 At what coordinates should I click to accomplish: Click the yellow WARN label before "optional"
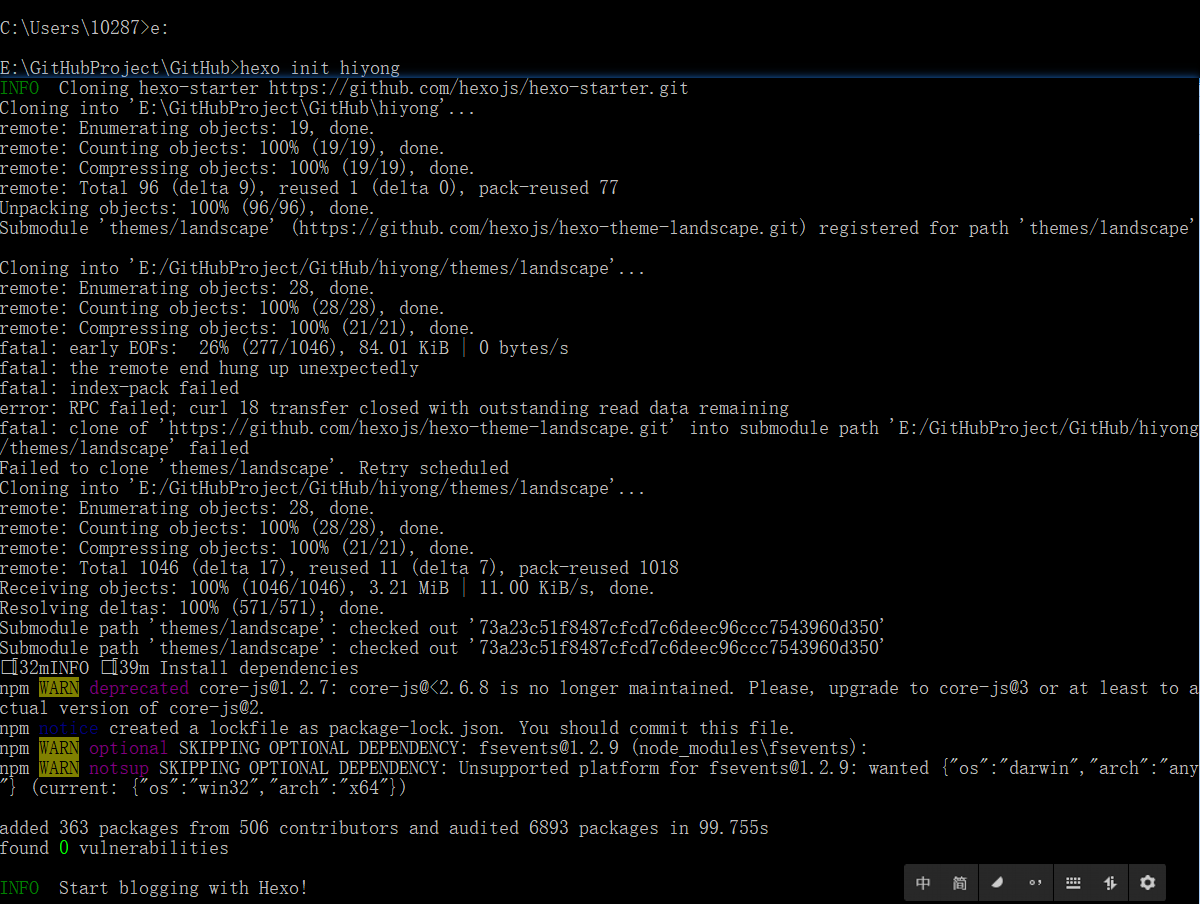(x=59, y=748)
